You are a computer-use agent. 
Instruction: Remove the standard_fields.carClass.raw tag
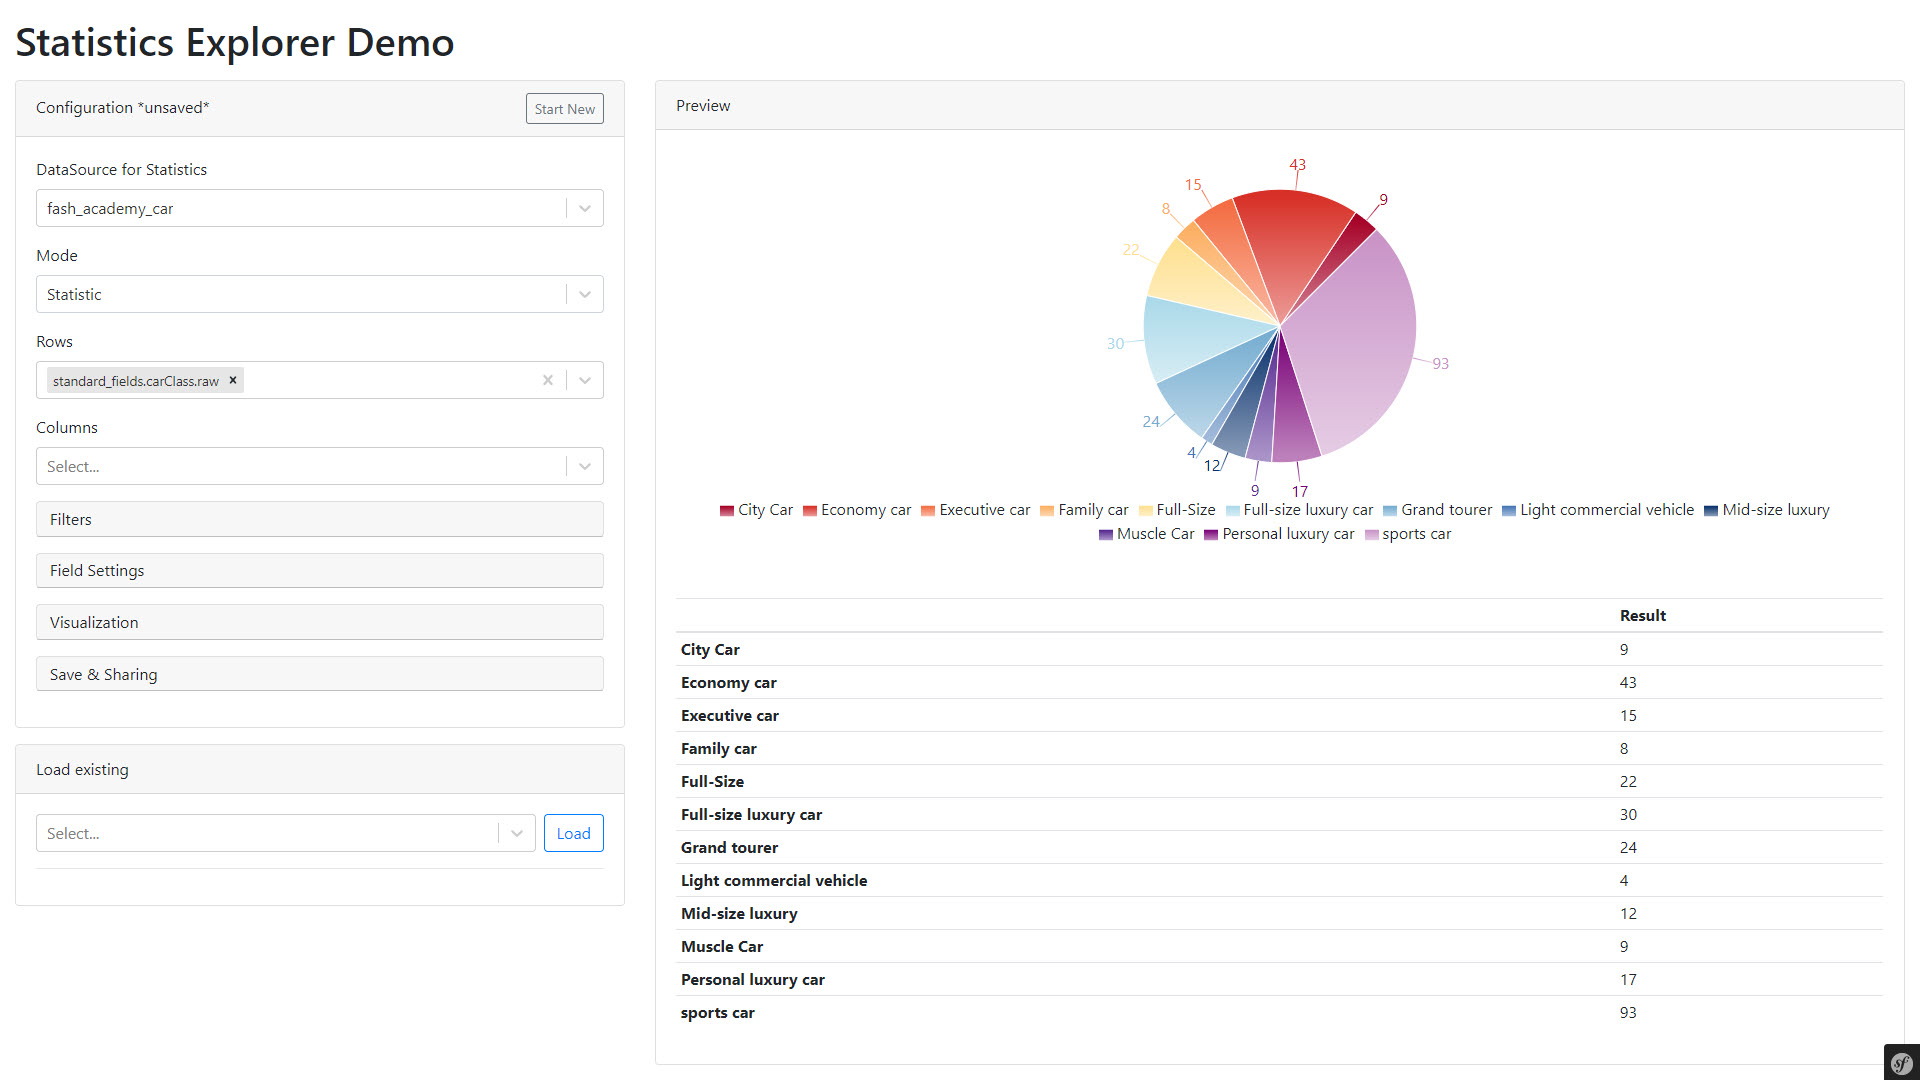tap(233, 380)
